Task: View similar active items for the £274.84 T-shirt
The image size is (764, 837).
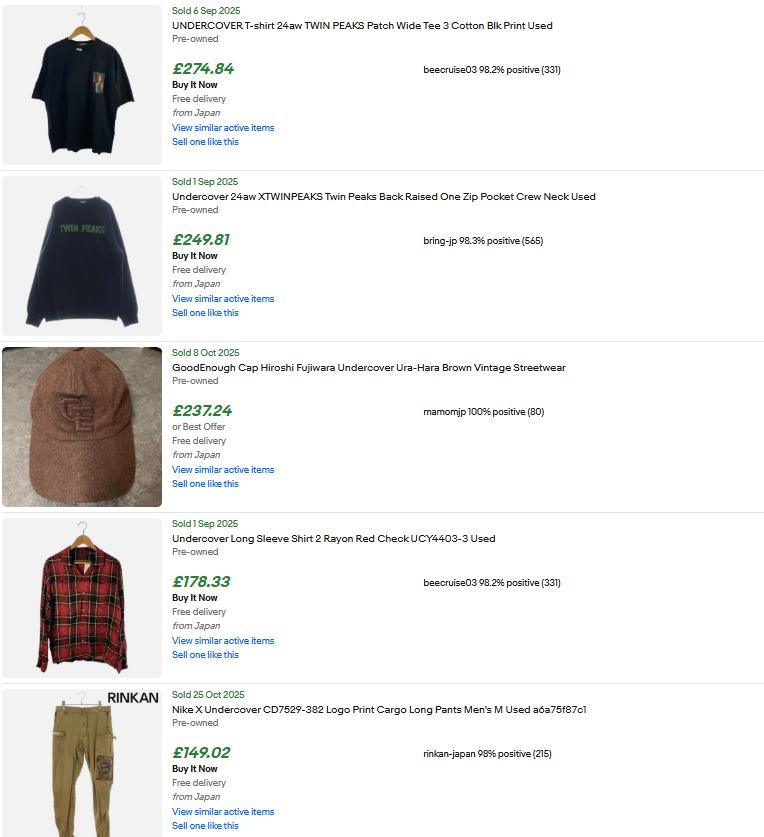Action: tap(223, 128)
